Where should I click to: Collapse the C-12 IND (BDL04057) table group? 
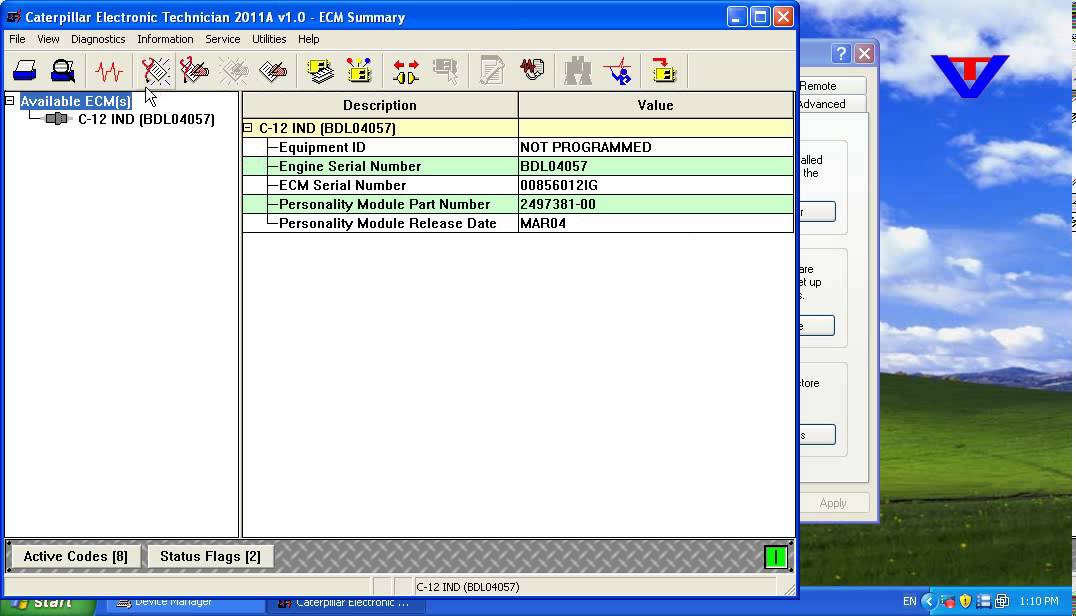248,128
